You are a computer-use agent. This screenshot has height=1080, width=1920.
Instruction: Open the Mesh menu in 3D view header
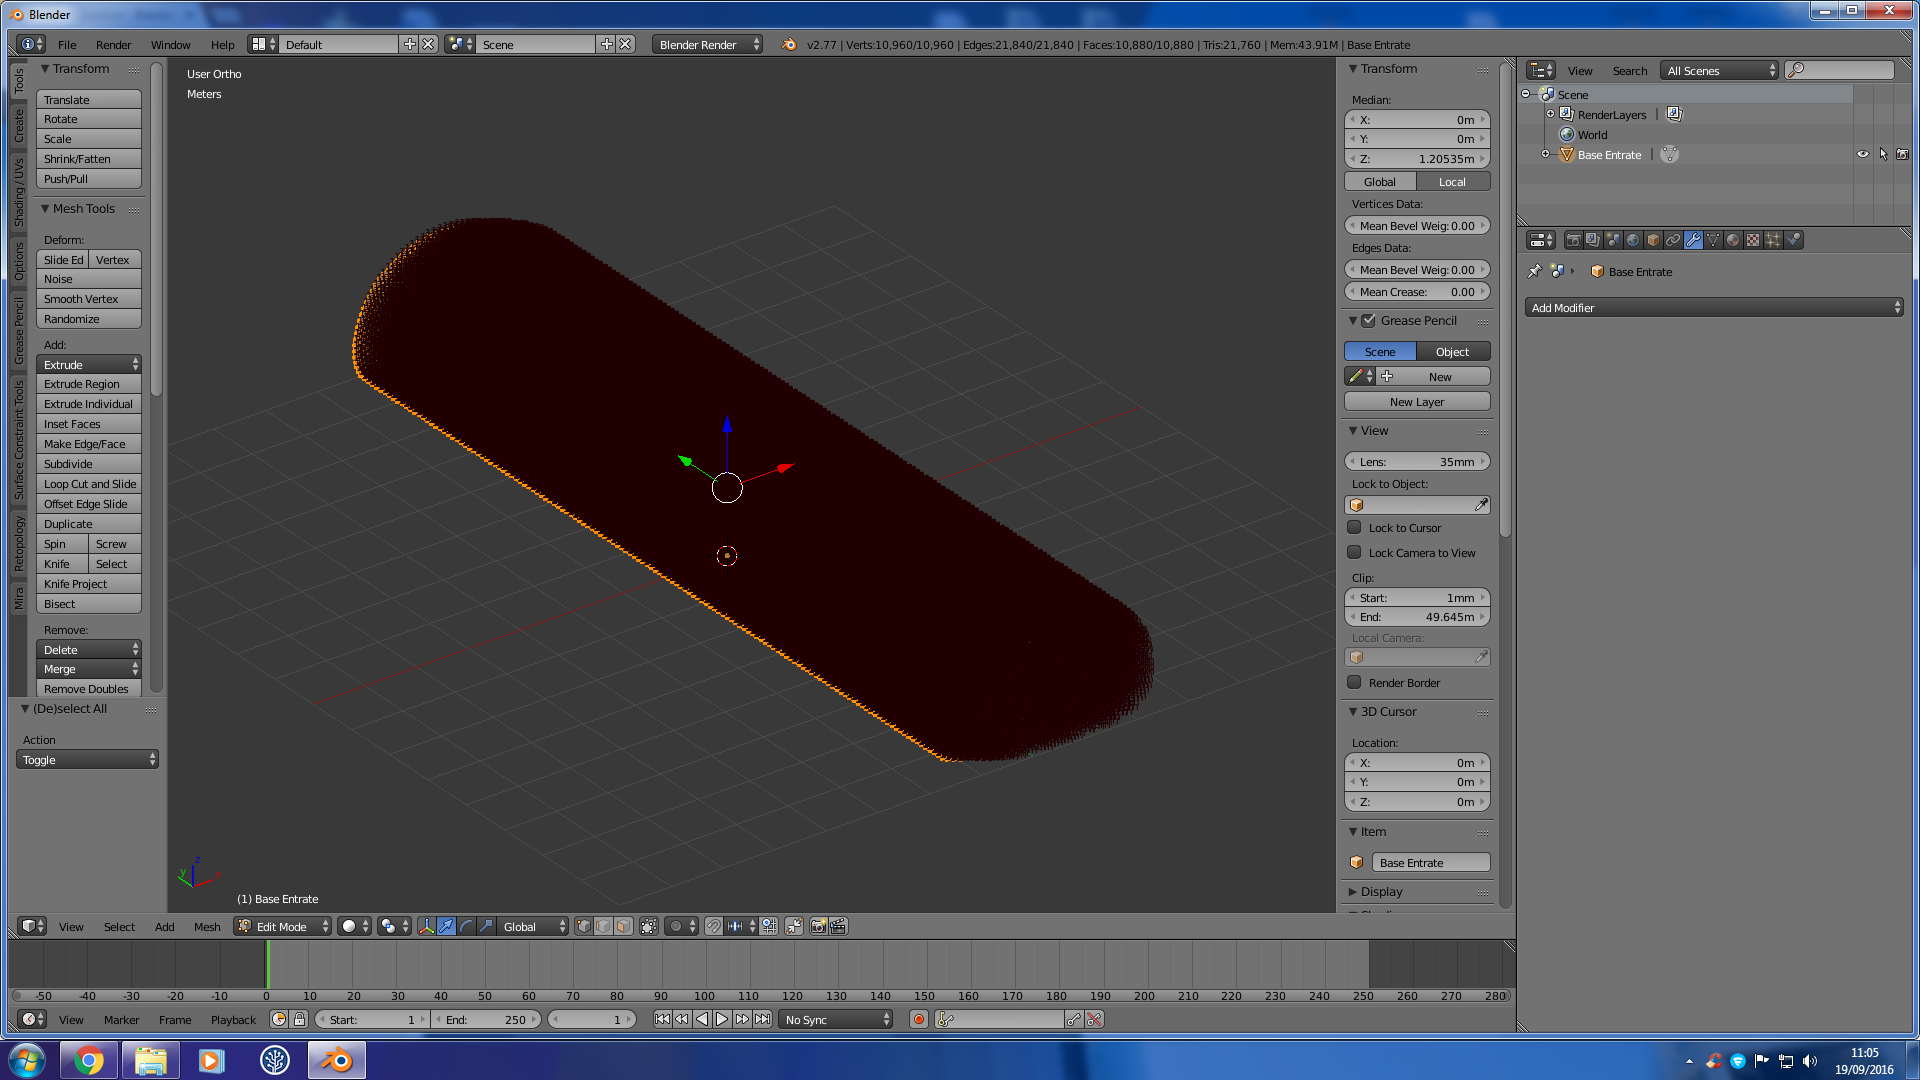207,926
